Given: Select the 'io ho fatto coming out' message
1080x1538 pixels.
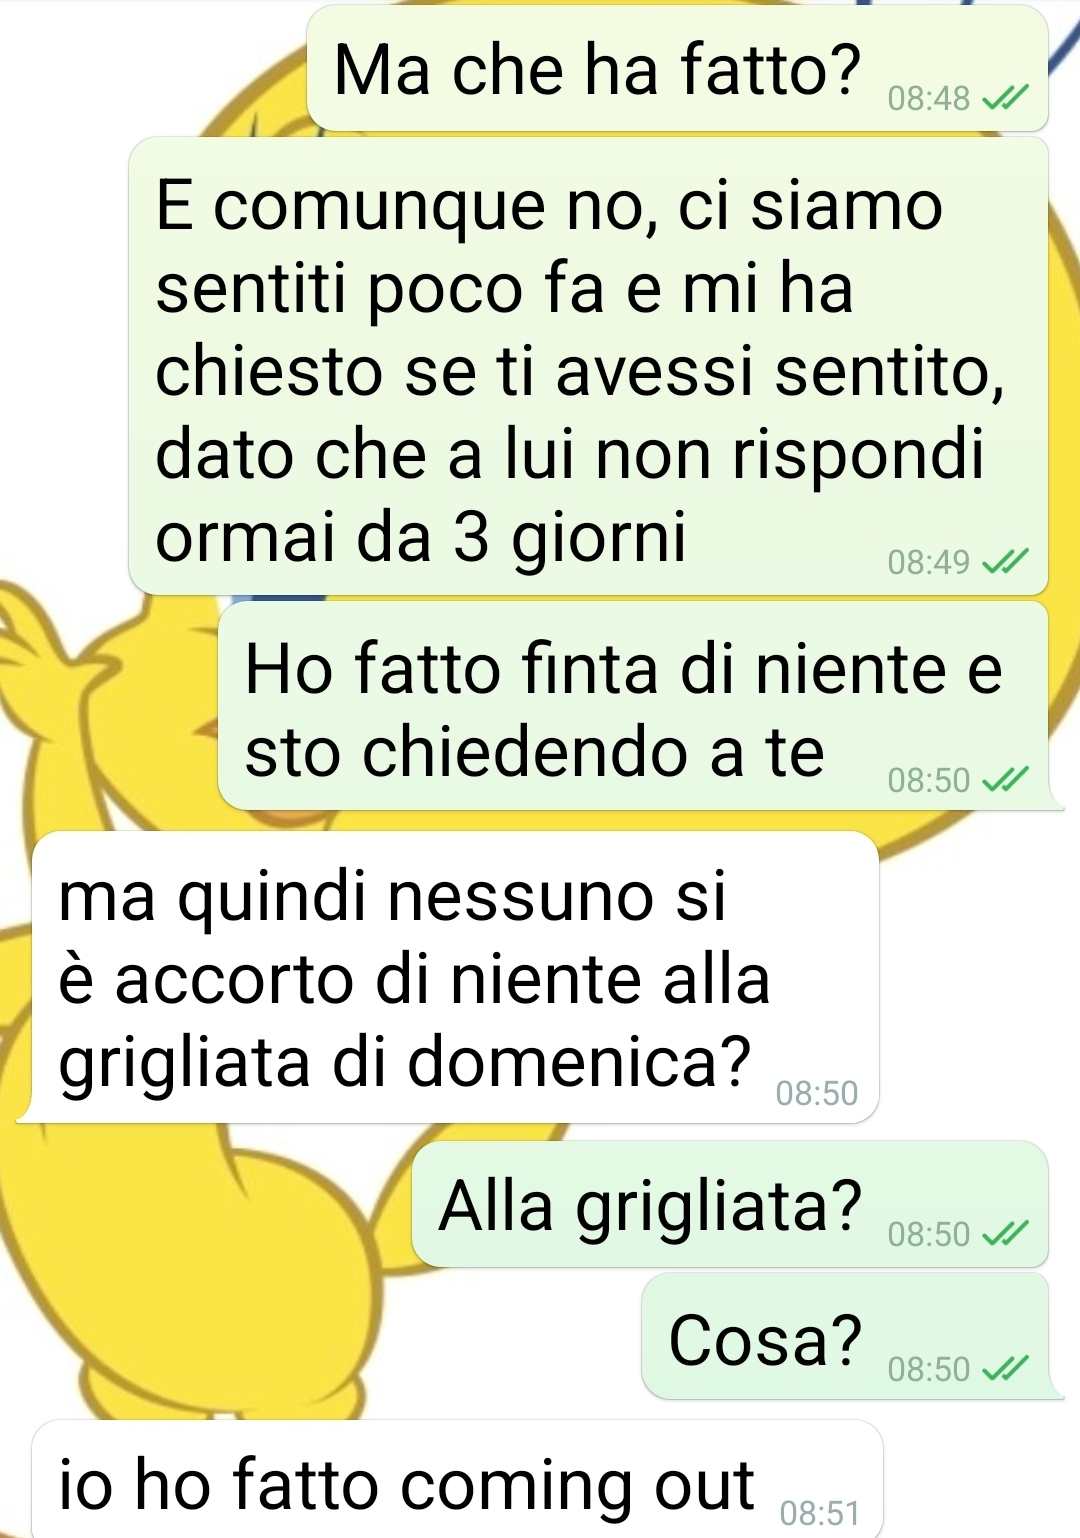Looking at the screenshot, I should (457, 1480).
